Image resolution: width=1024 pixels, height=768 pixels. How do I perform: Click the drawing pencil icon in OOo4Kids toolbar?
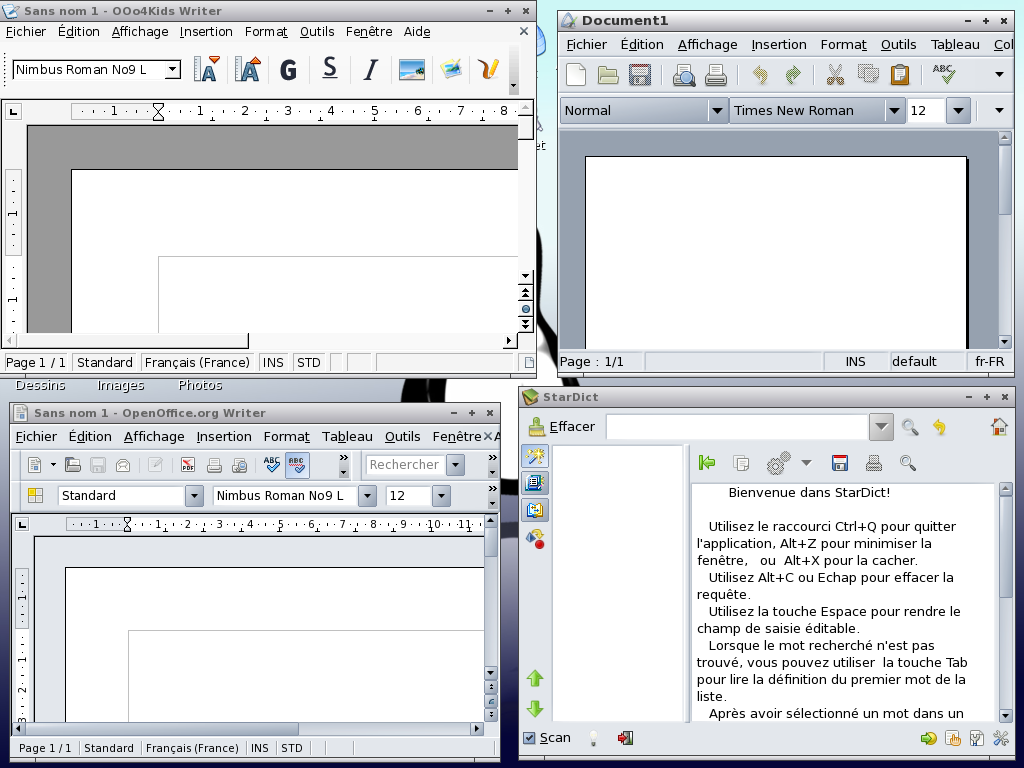[488, 69]
